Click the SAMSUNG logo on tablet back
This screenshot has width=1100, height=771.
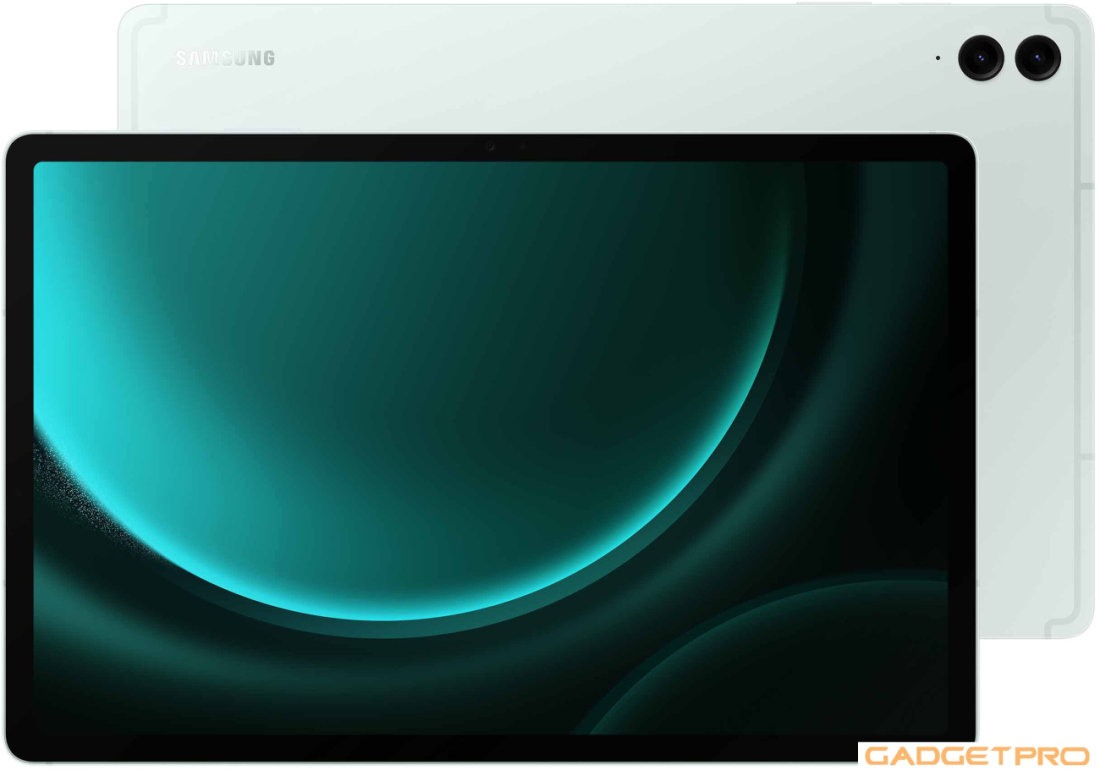click(225, 58)
